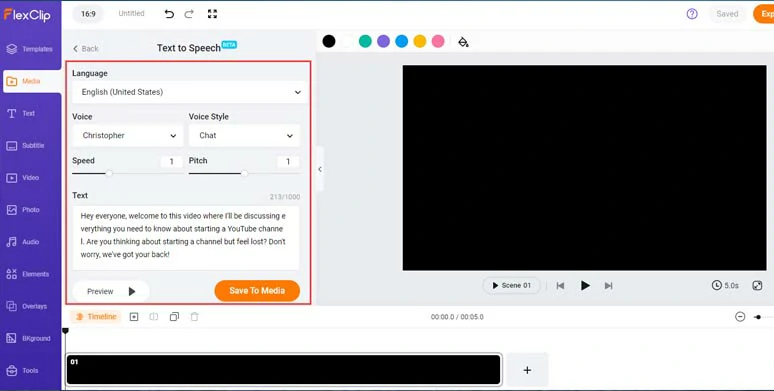Image resolution: width=774 pixels, height=391 pixels.
Task: Select the blue color swatch
Action: [x=402, y=41]
